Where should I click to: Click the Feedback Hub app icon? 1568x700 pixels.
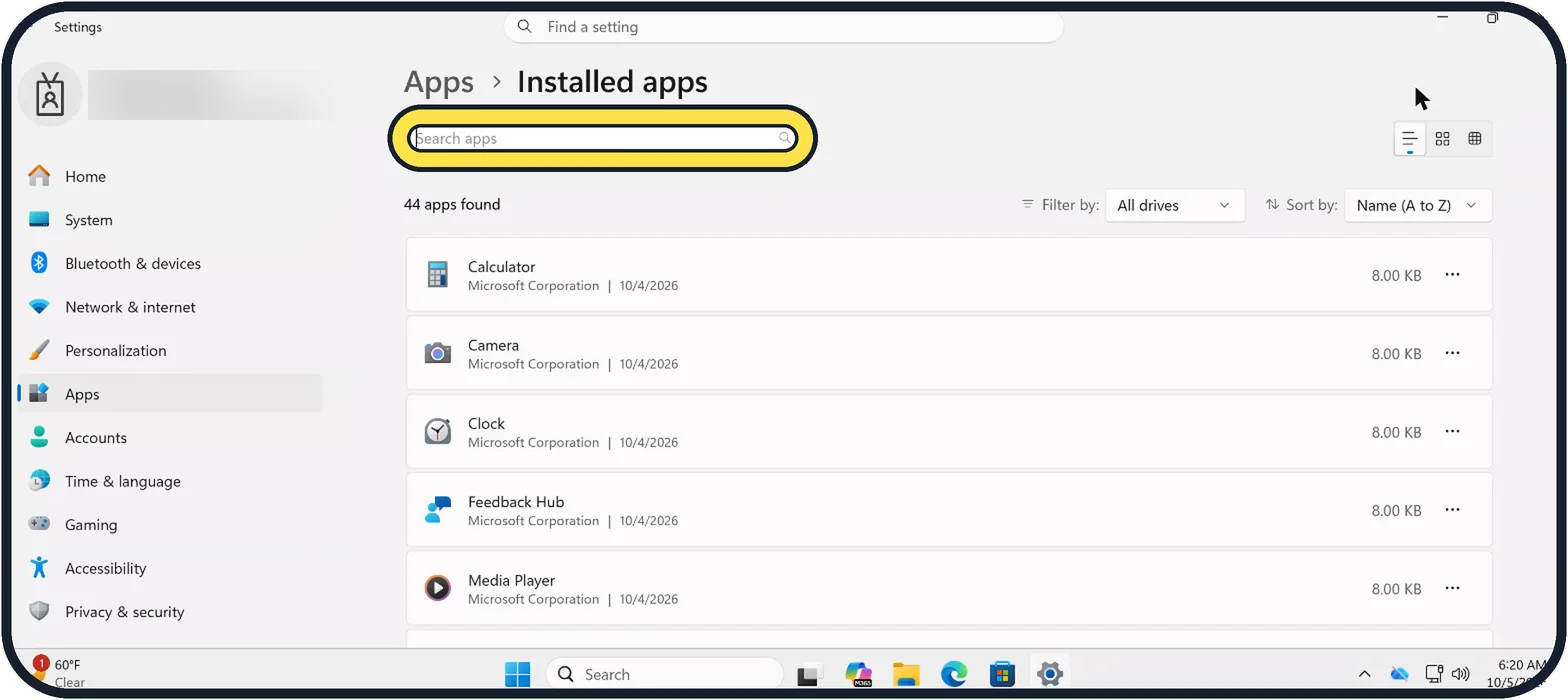(437, 510)
